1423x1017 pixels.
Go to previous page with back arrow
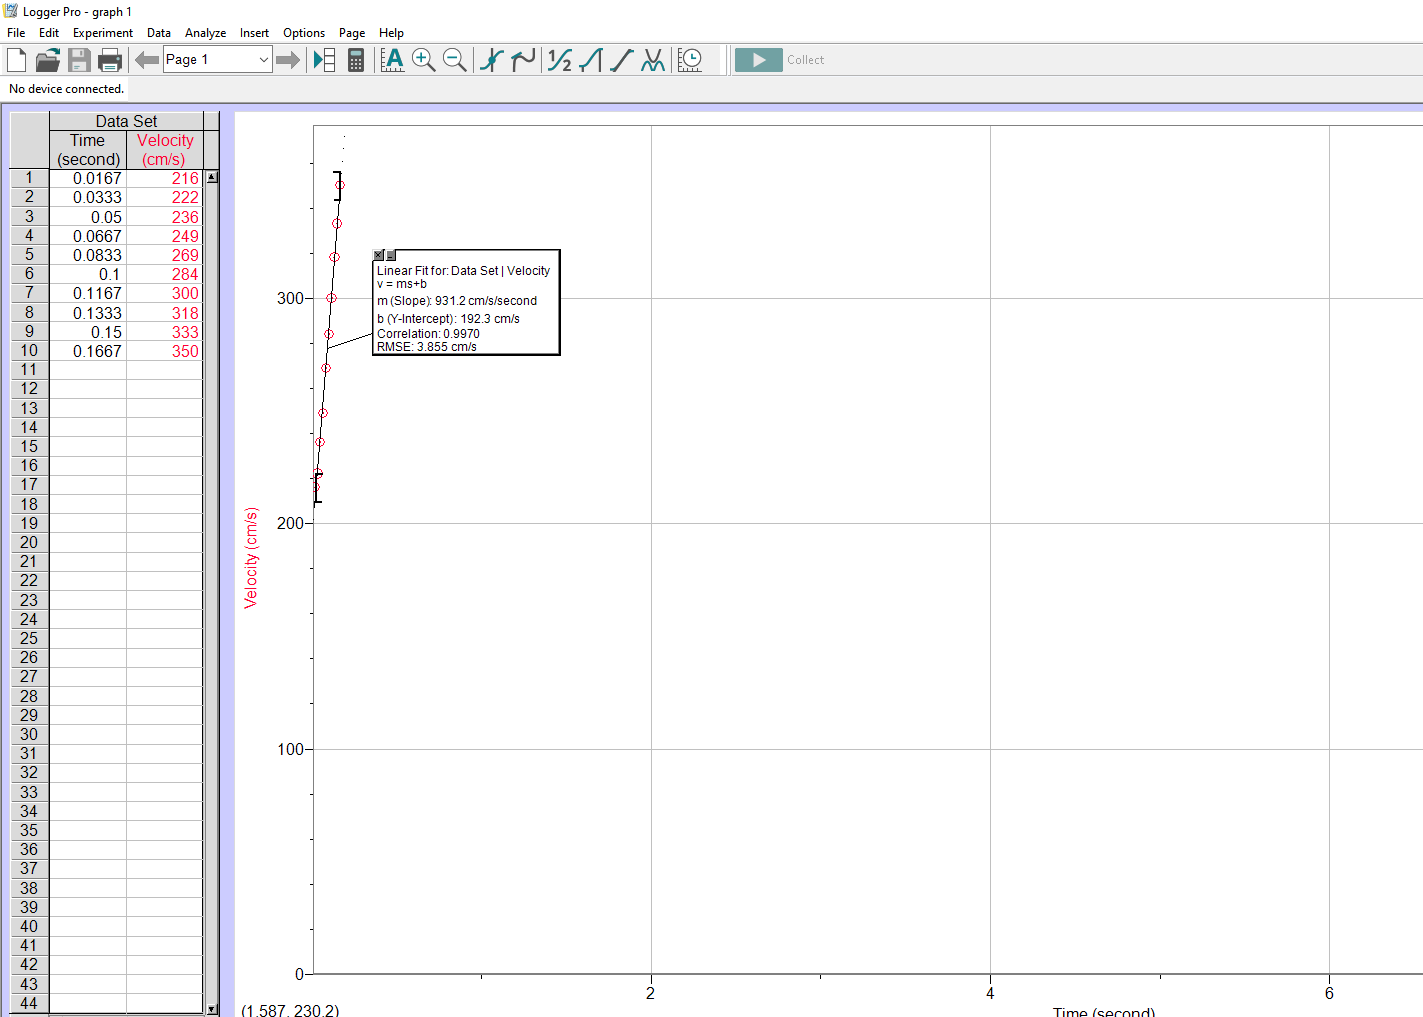pos(146,59)
